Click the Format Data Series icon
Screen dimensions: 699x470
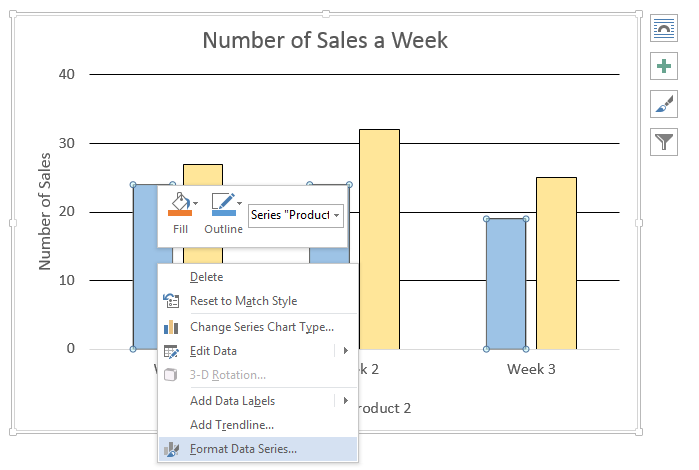coord(171,449)
